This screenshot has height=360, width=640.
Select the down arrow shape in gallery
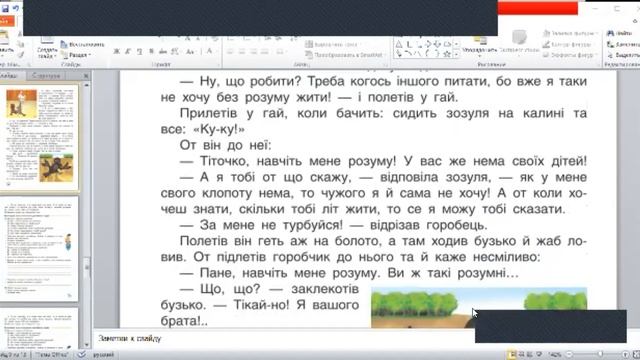coord(437,44)
